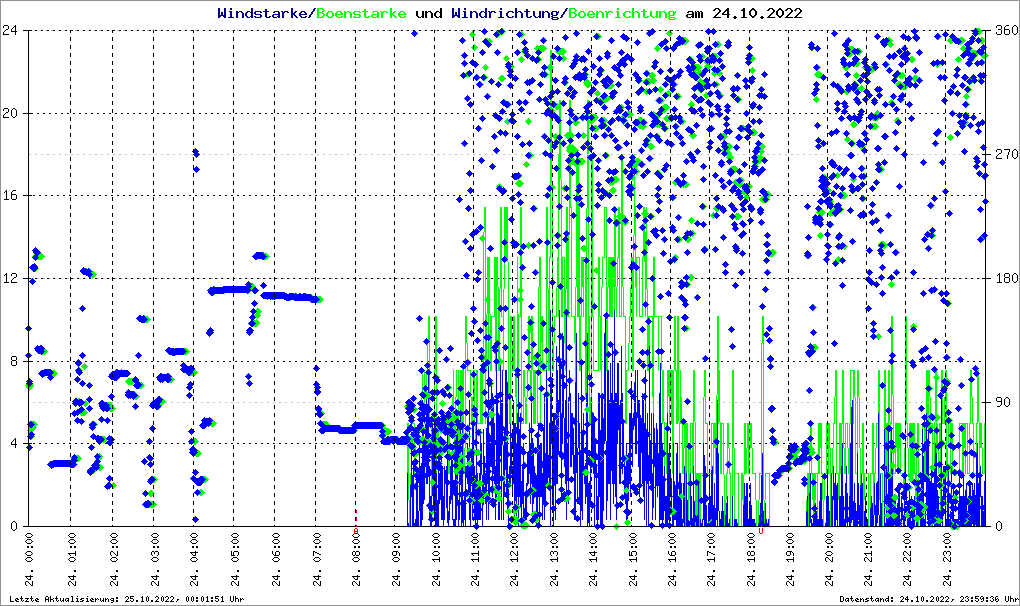The height and width of the screenshot is (606, 1020).
Task: Click the right axis label 180
Action: [1005, 278]
